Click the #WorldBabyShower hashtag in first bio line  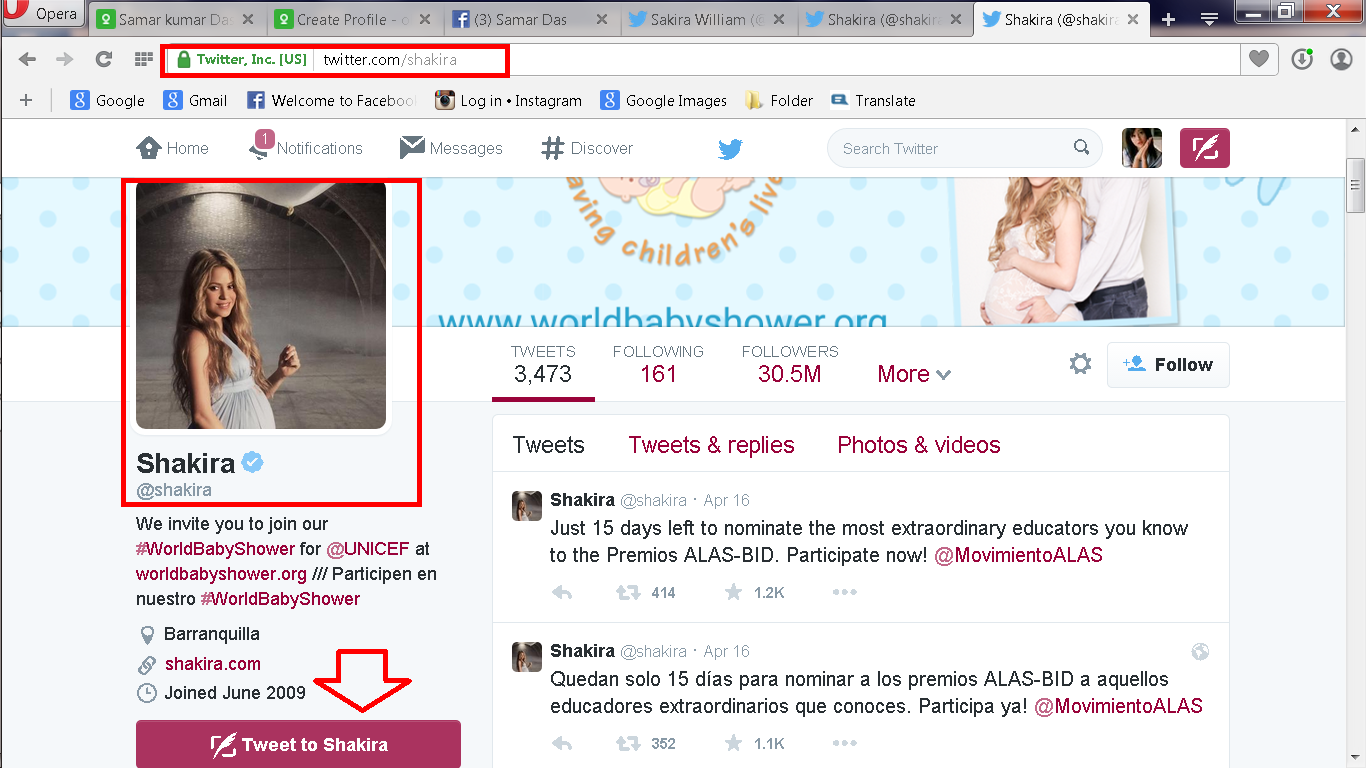click(x=215, y=548)
